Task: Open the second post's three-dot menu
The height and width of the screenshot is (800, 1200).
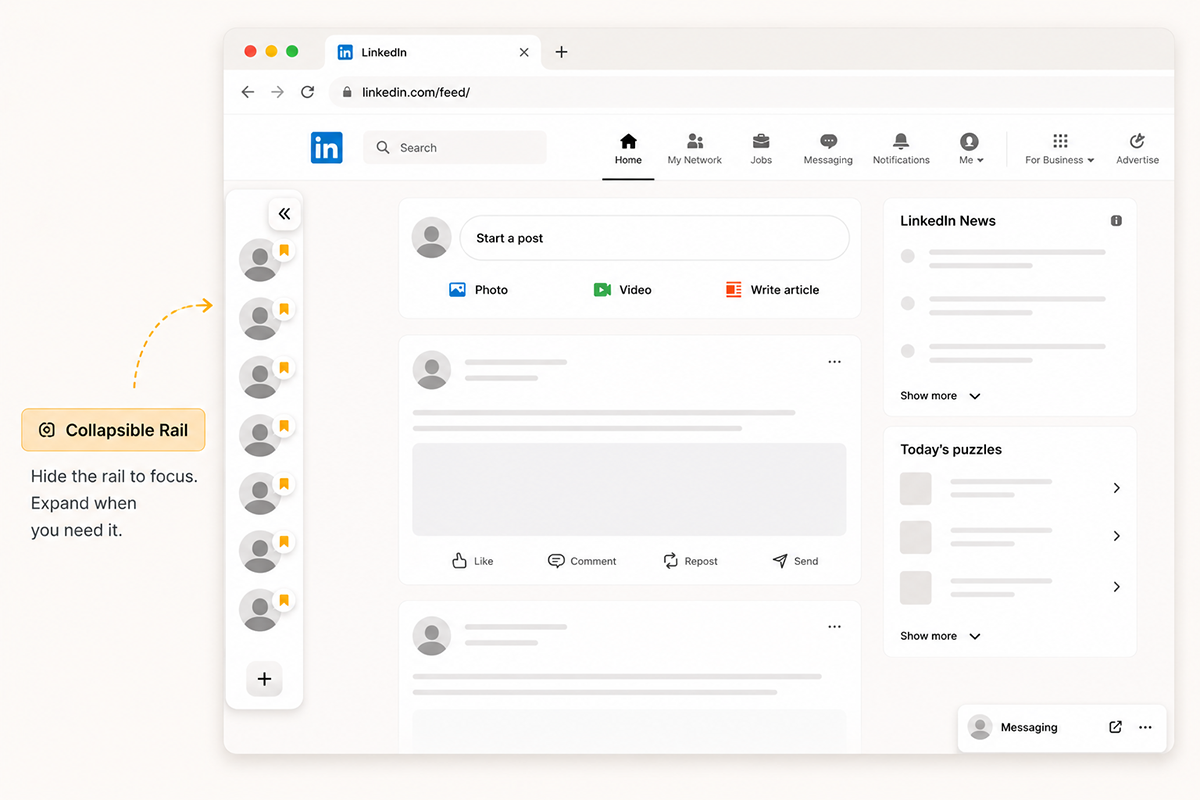Action: pos(834,627)
